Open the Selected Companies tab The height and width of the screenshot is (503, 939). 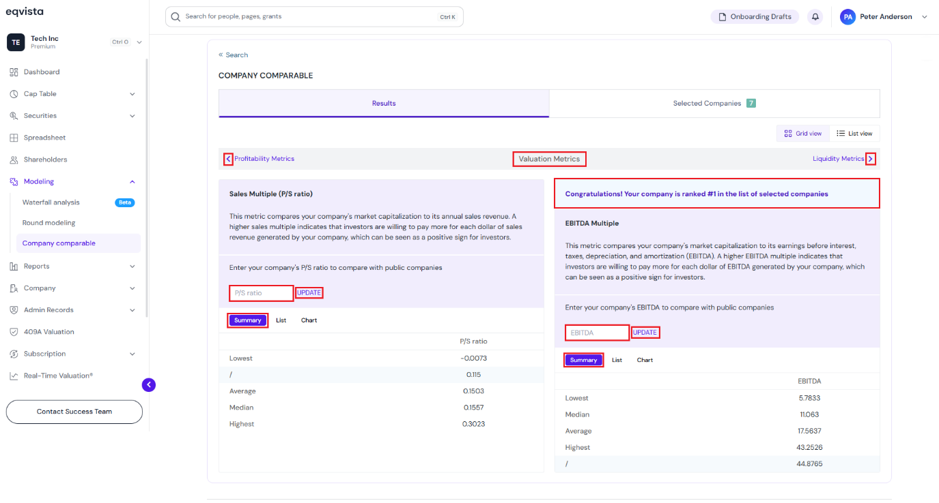click(x=714, y=104)
